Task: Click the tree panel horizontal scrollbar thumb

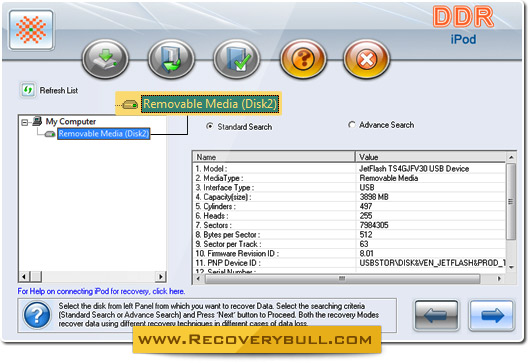Action: [x=36, y=277]
